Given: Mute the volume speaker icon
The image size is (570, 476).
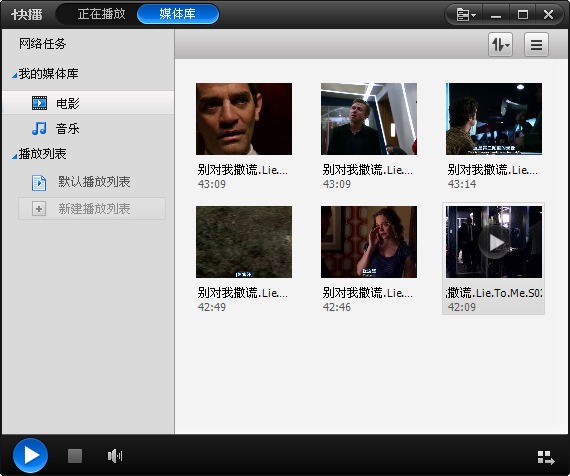Looking at the screenshot, I should [x=115, y=456].
